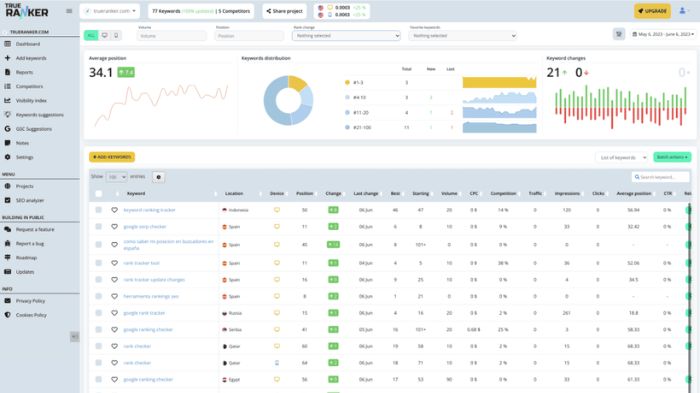Image resolution: width=700 pixels, height=393 pixels.
Task: Click the Keyword changes bar chart
Action: pos(621,107)
